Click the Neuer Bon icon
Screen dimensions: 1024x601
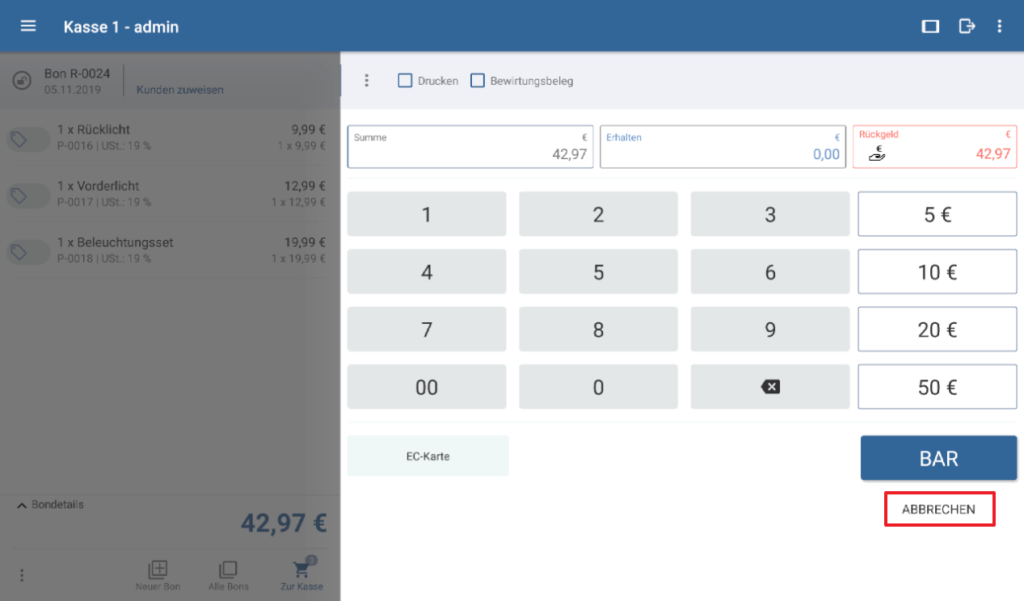click(157, 570)
